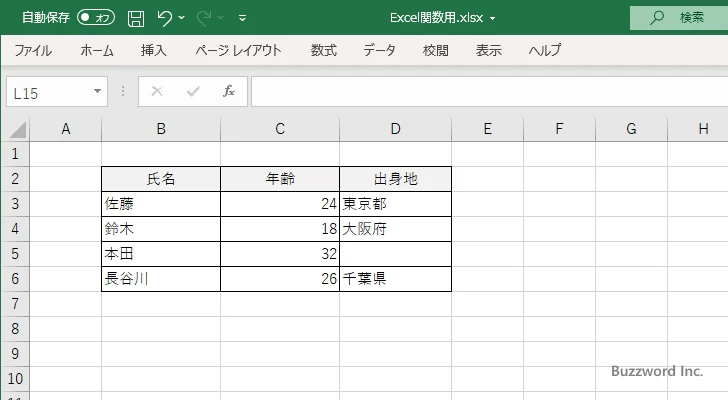Select the cell containing 鈴木
Viewport: 728px width, 400px height.
click(x=161, y=229)
